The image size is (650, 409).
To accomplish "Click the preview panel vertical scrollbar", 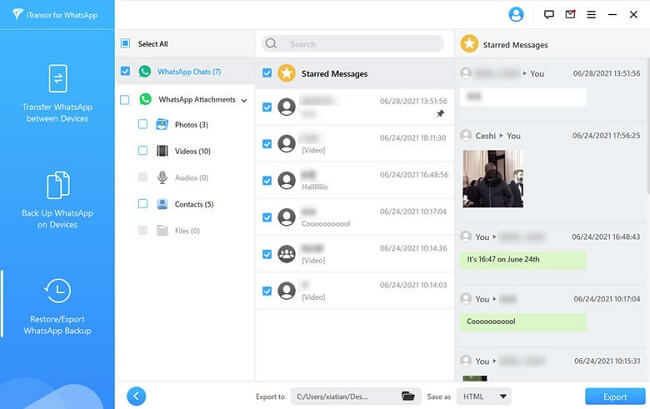I will click(x=648, y=126).
